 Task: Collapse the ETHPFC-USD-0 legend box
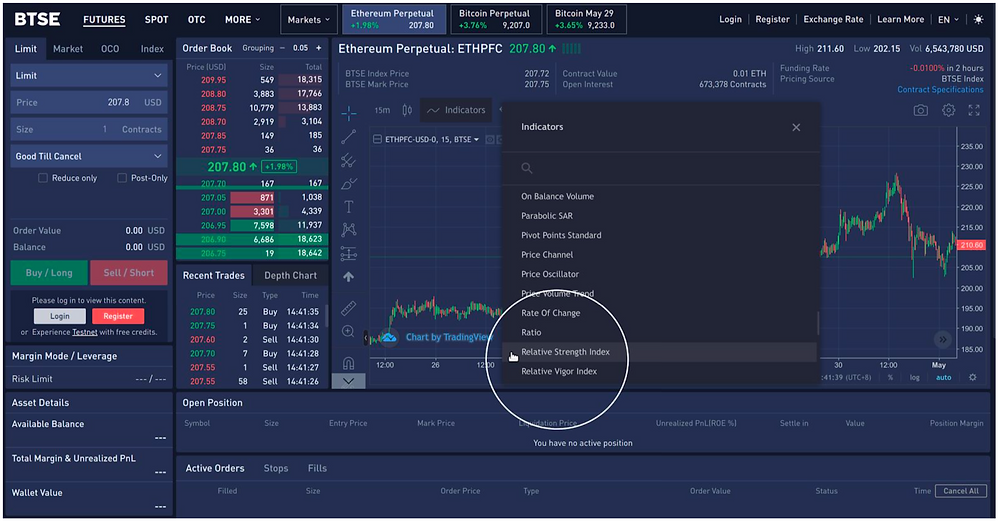coord(378,139)
